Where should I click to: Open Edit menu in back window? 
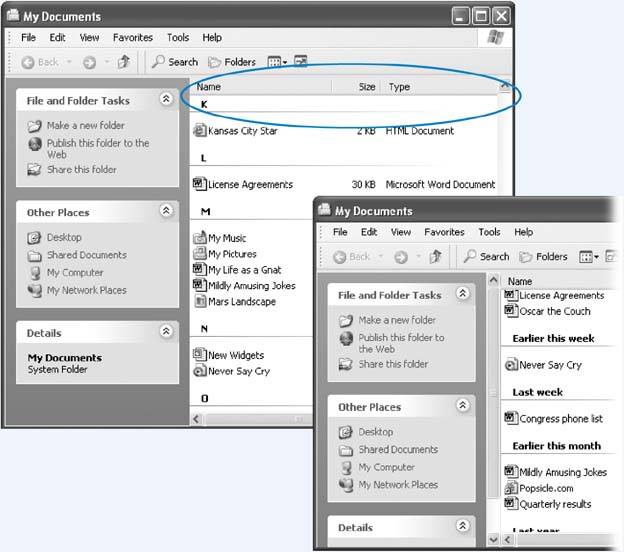pos(57,37)
